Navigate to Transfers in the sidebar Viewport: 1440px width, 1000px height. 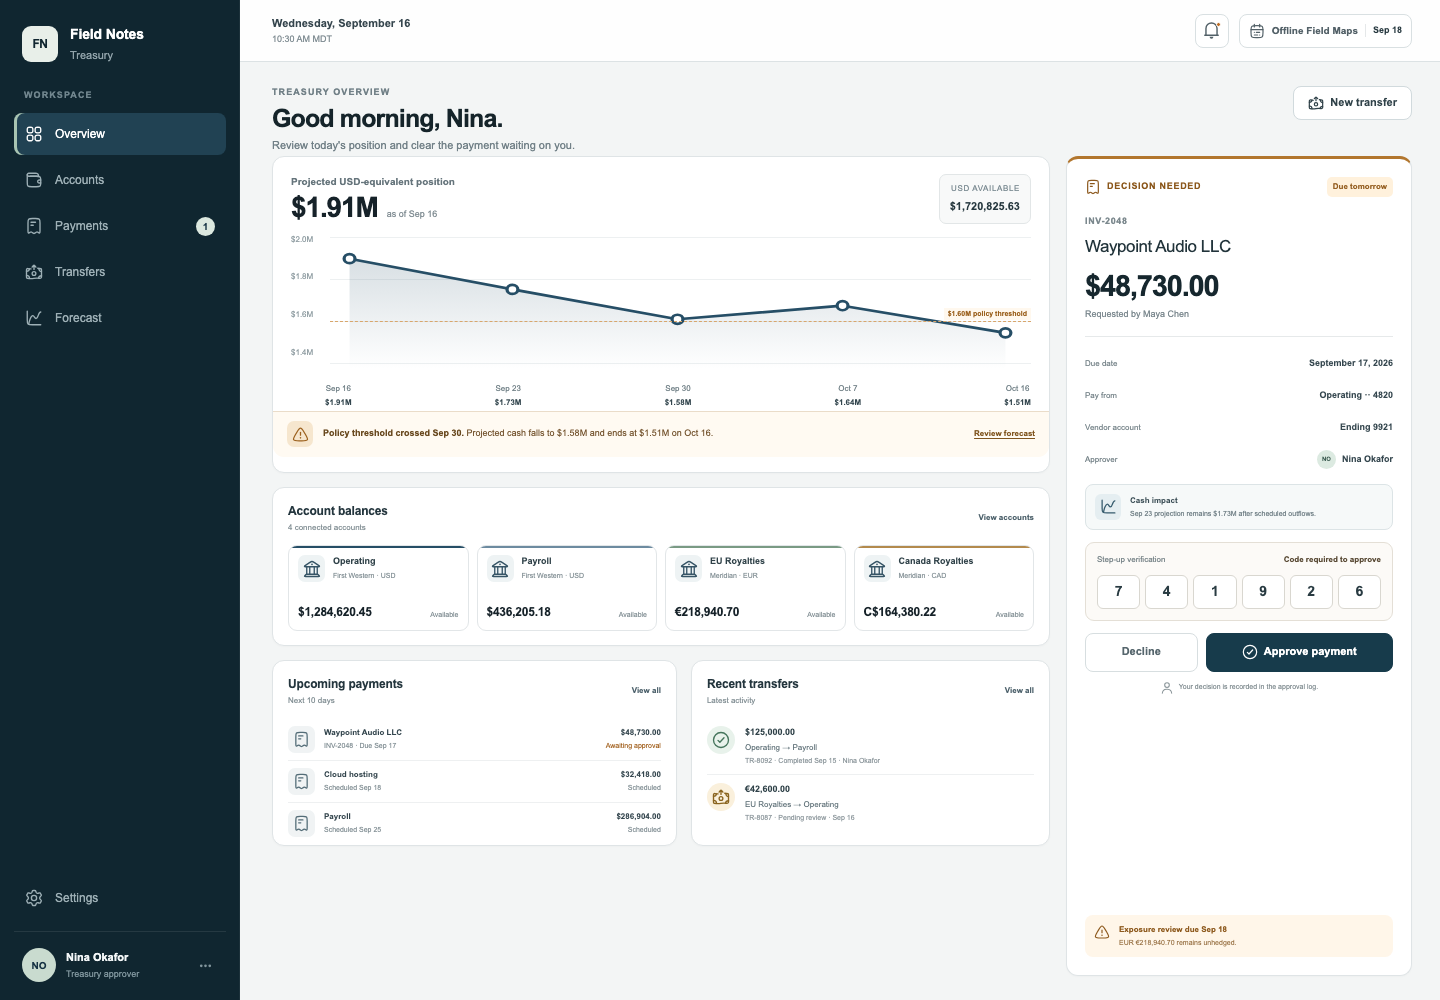point(120,272)
